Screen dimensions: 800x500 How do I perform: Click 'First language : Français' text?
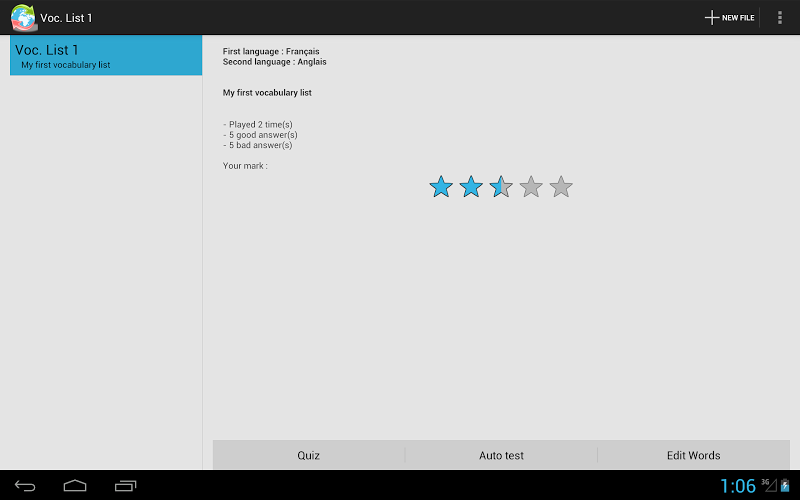271,52
